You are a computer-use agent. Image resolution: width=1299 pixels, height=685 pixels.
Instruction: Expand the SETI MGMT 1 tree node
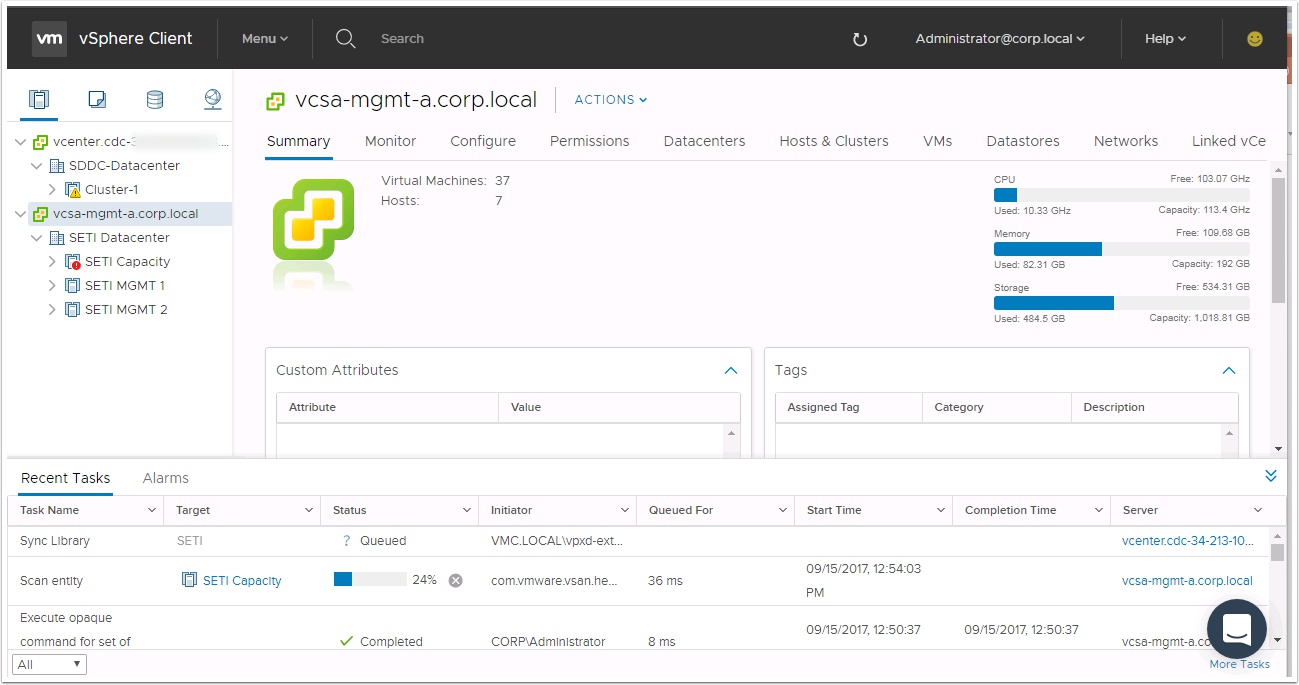pos(53,286)
